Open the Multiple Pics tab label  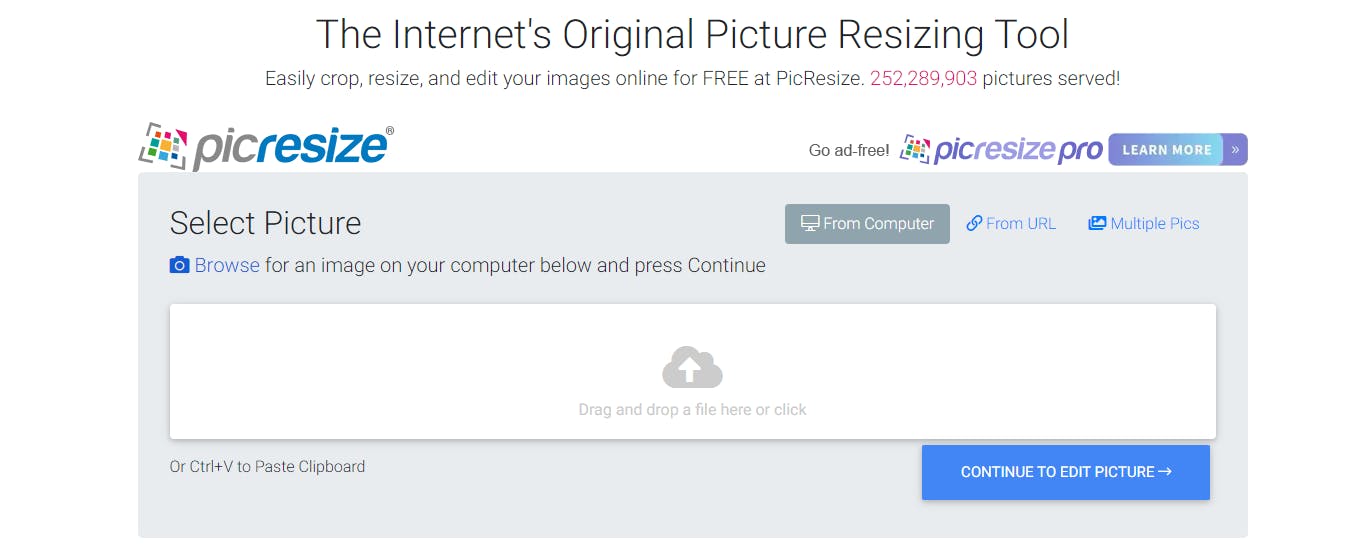[x=1154, y=224]
